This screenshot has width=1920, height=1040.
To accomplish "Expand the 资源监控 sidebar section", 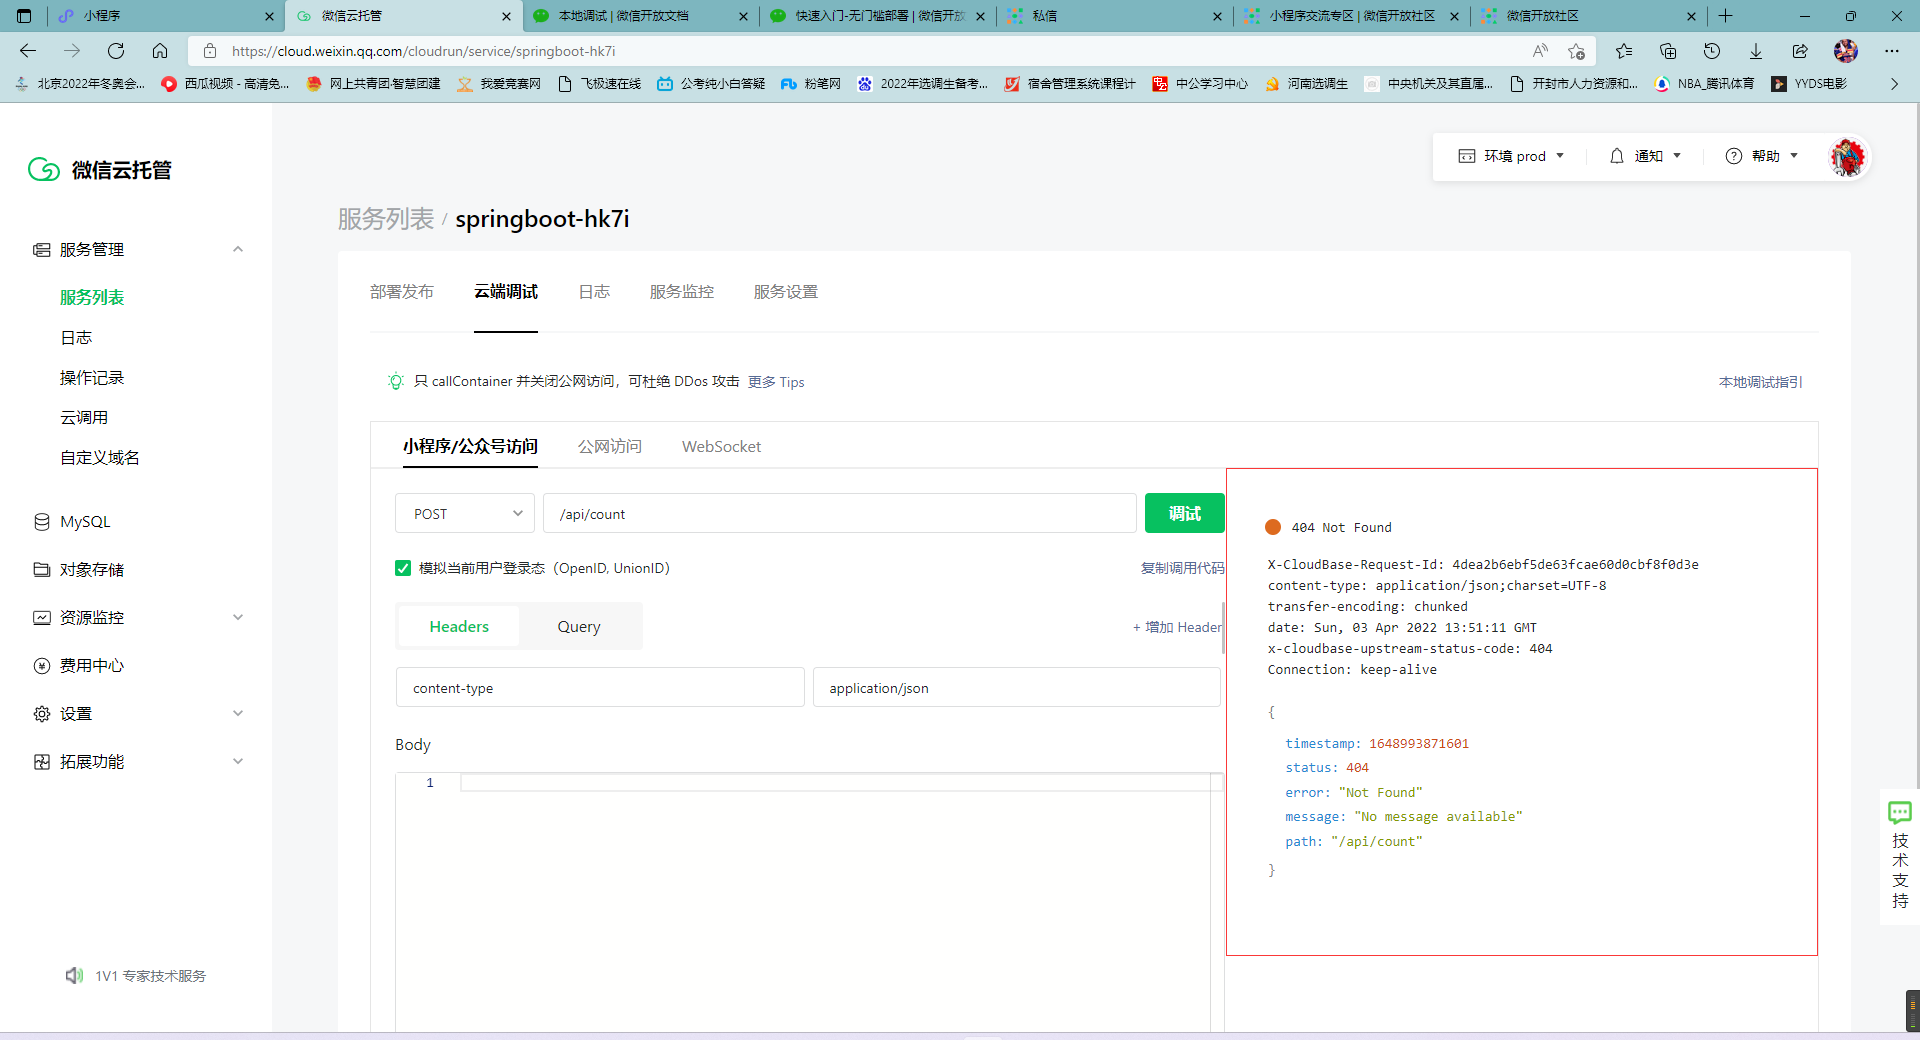I will (x=238, y=618).
